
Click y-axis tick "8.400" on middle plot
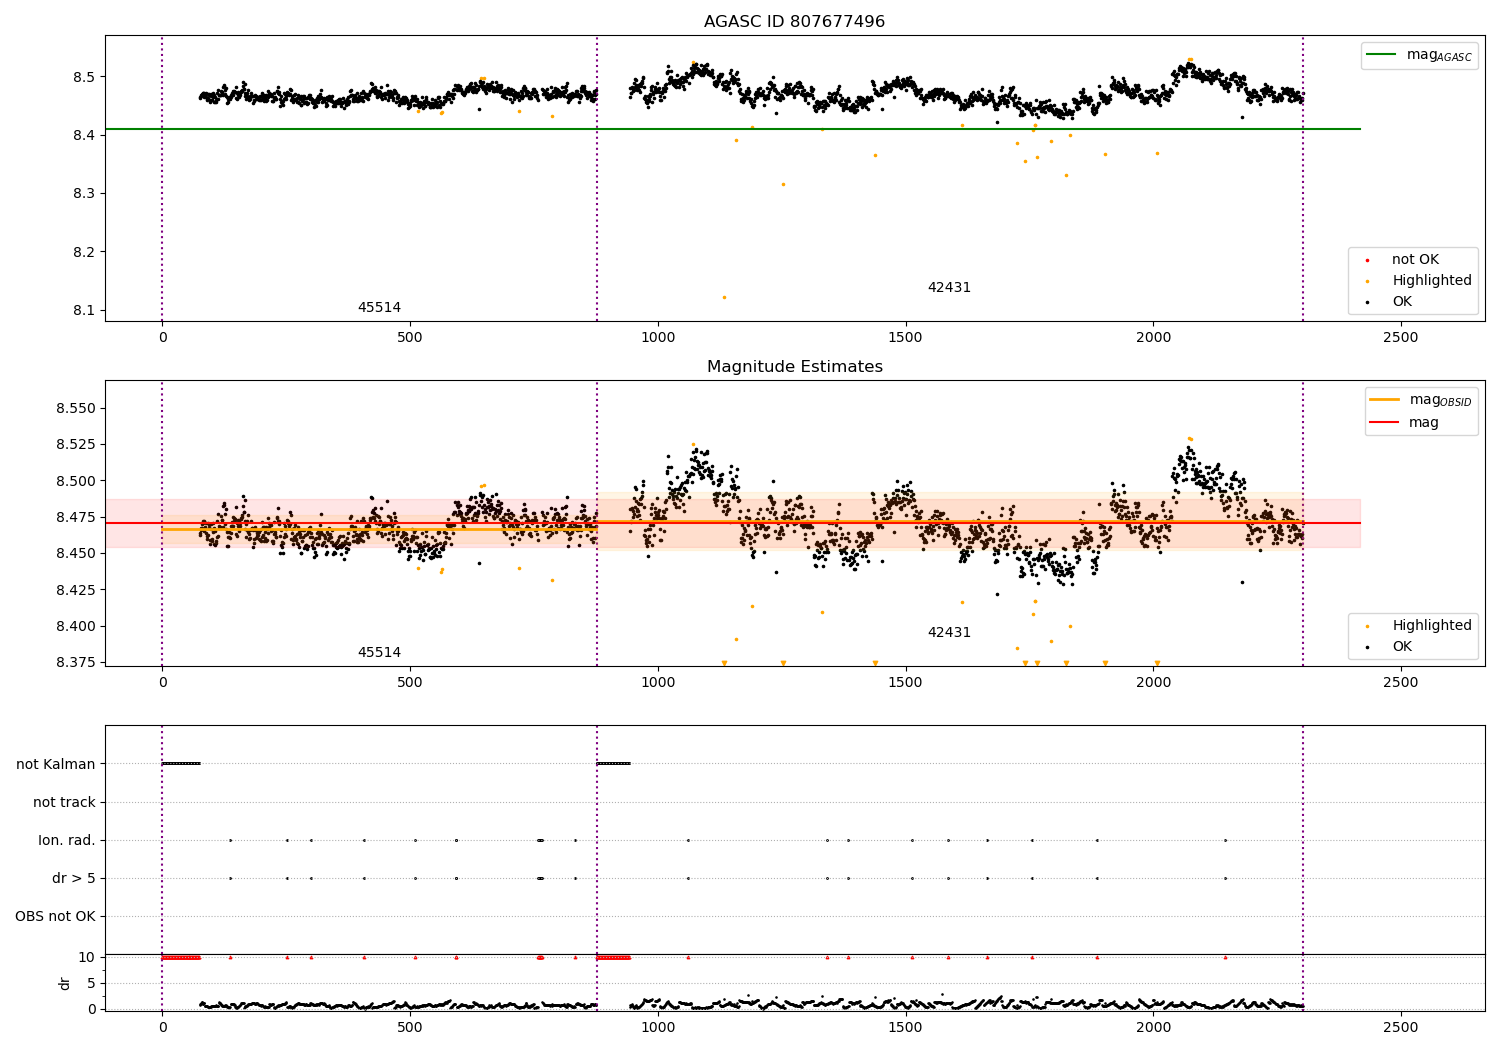tap(76, 627)
